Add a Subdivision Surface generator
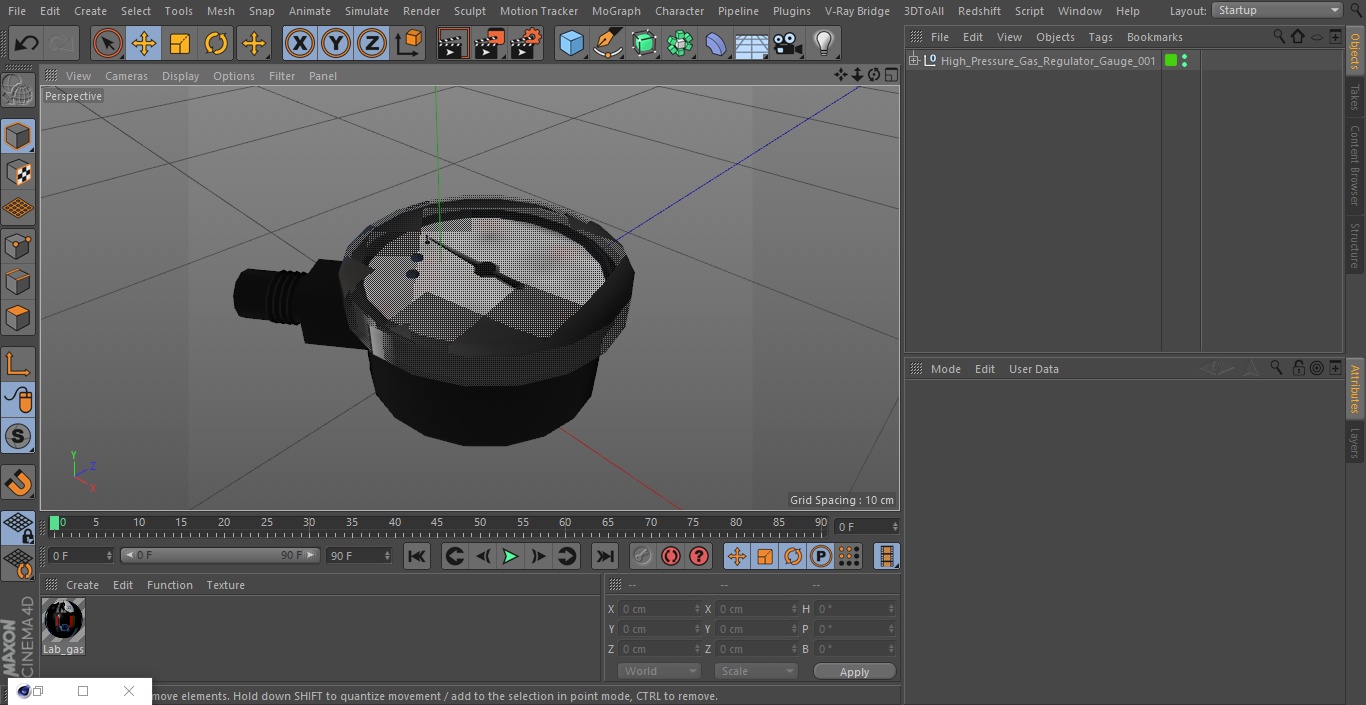Image resolution: width=1366 pixels, height=705 pixels. click(644, 43)
